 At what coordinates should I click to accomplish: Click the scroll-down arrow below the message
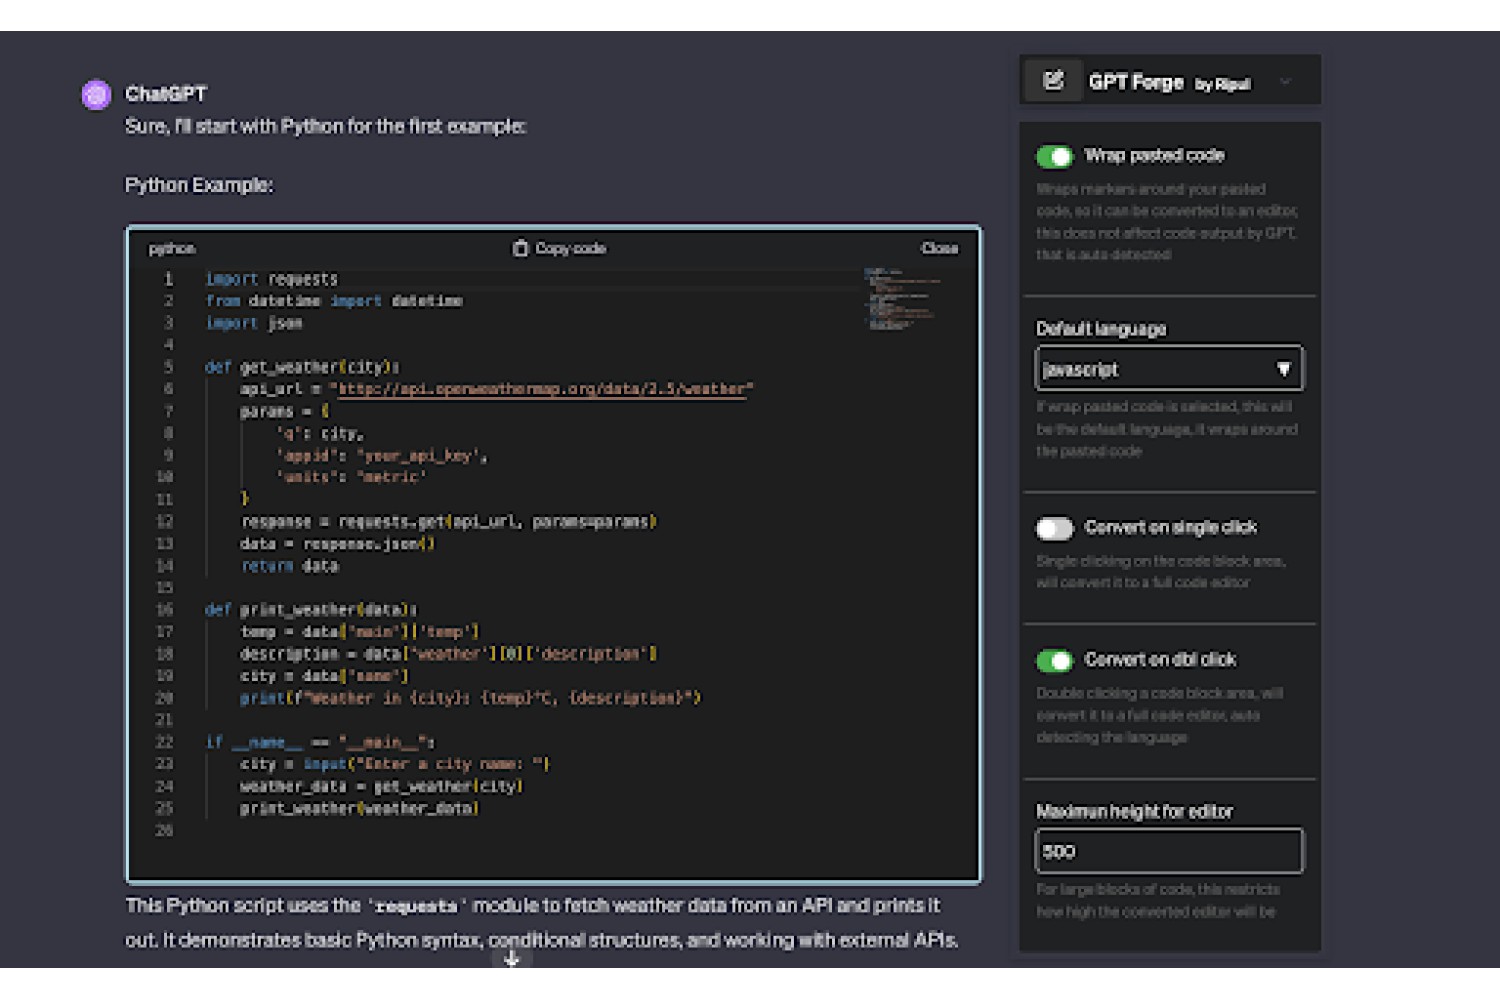pyautogui.click(x=512, y=959)
